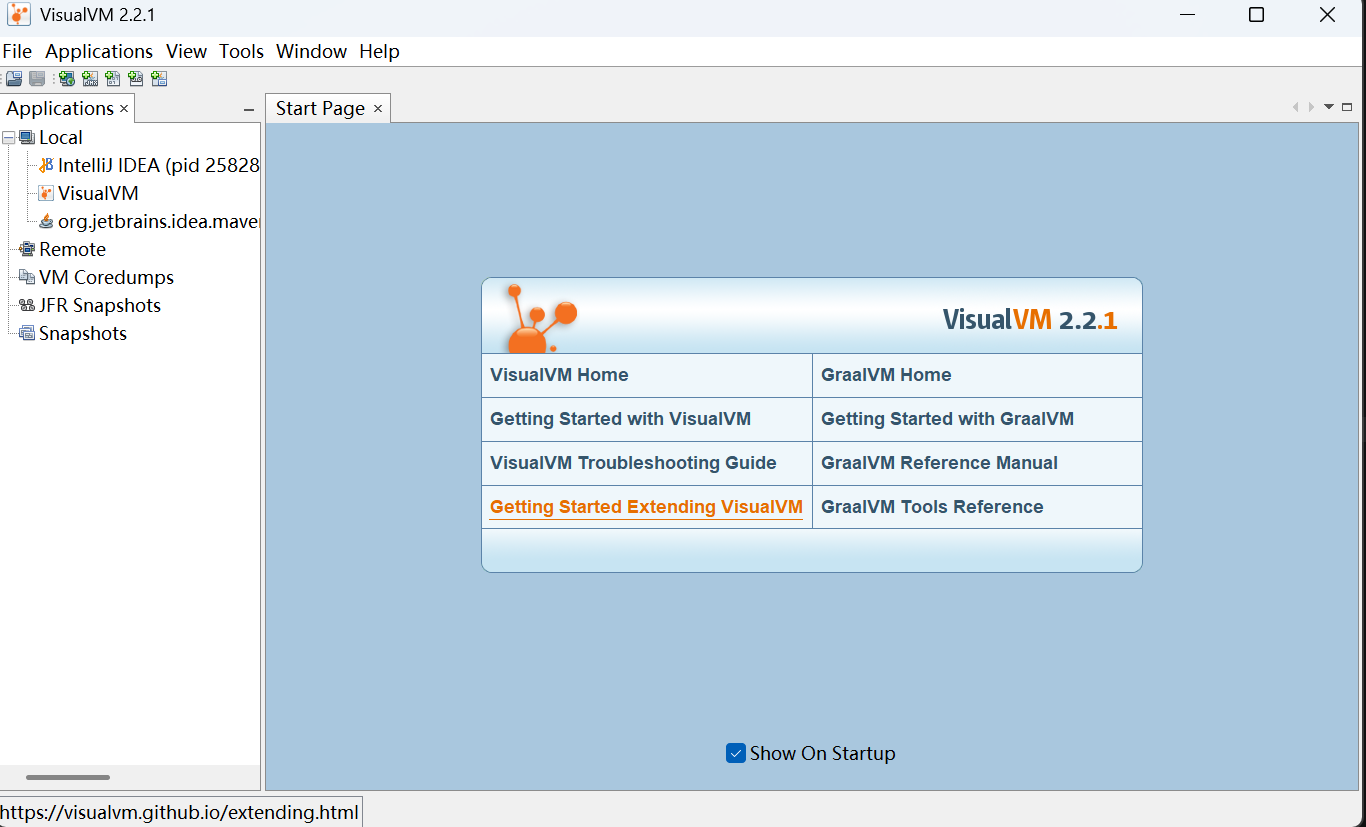Add a JMX Connection via toolbar icon
The height and width of the screenshot is (827, 1366).
tap(90, 79)
